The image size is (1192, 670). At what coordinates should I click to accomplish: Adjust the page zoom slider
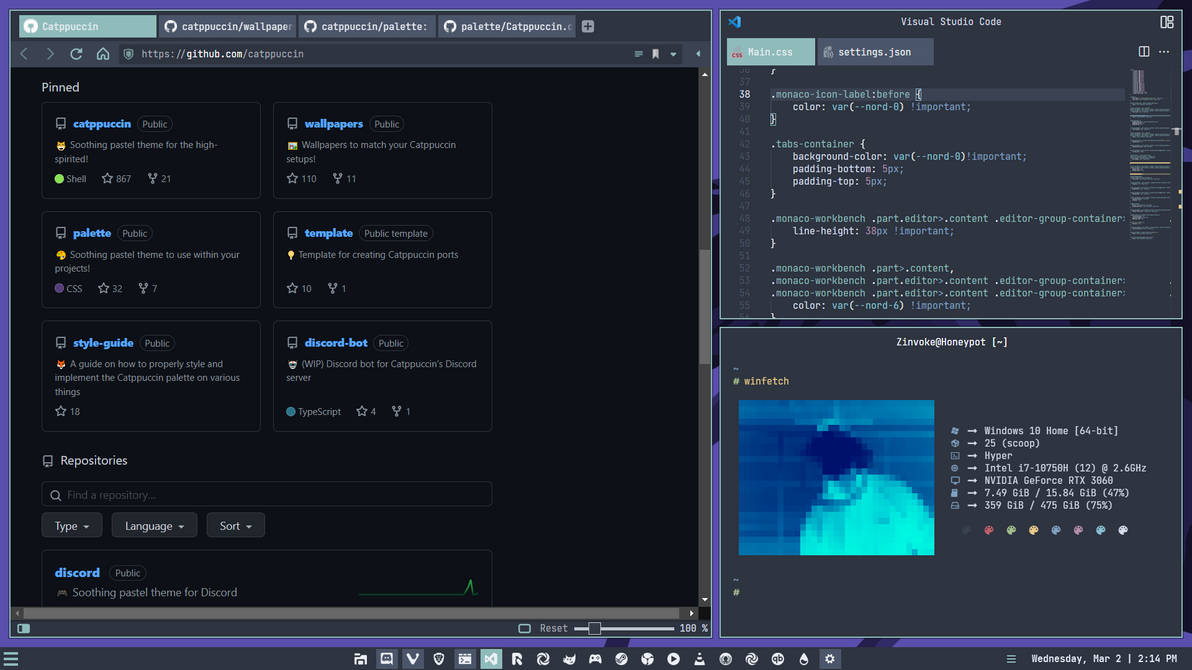[623, 628]
